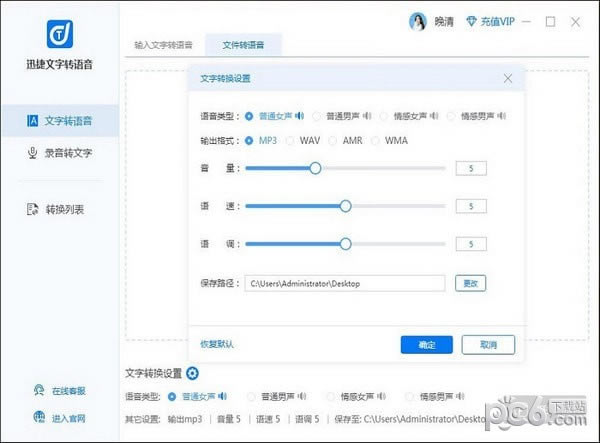The height and width of the screenshot is (443, 600).
Task: Preview 普通女声 voice speaker icon in dialog
Action: tap(299, 116)
